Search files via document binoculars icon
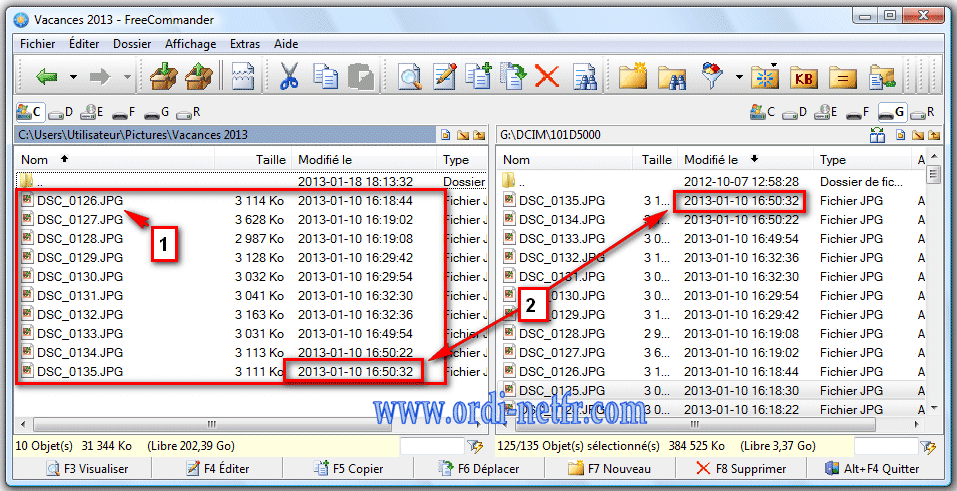This screenshot has width=957, height=491. (585, 76)
